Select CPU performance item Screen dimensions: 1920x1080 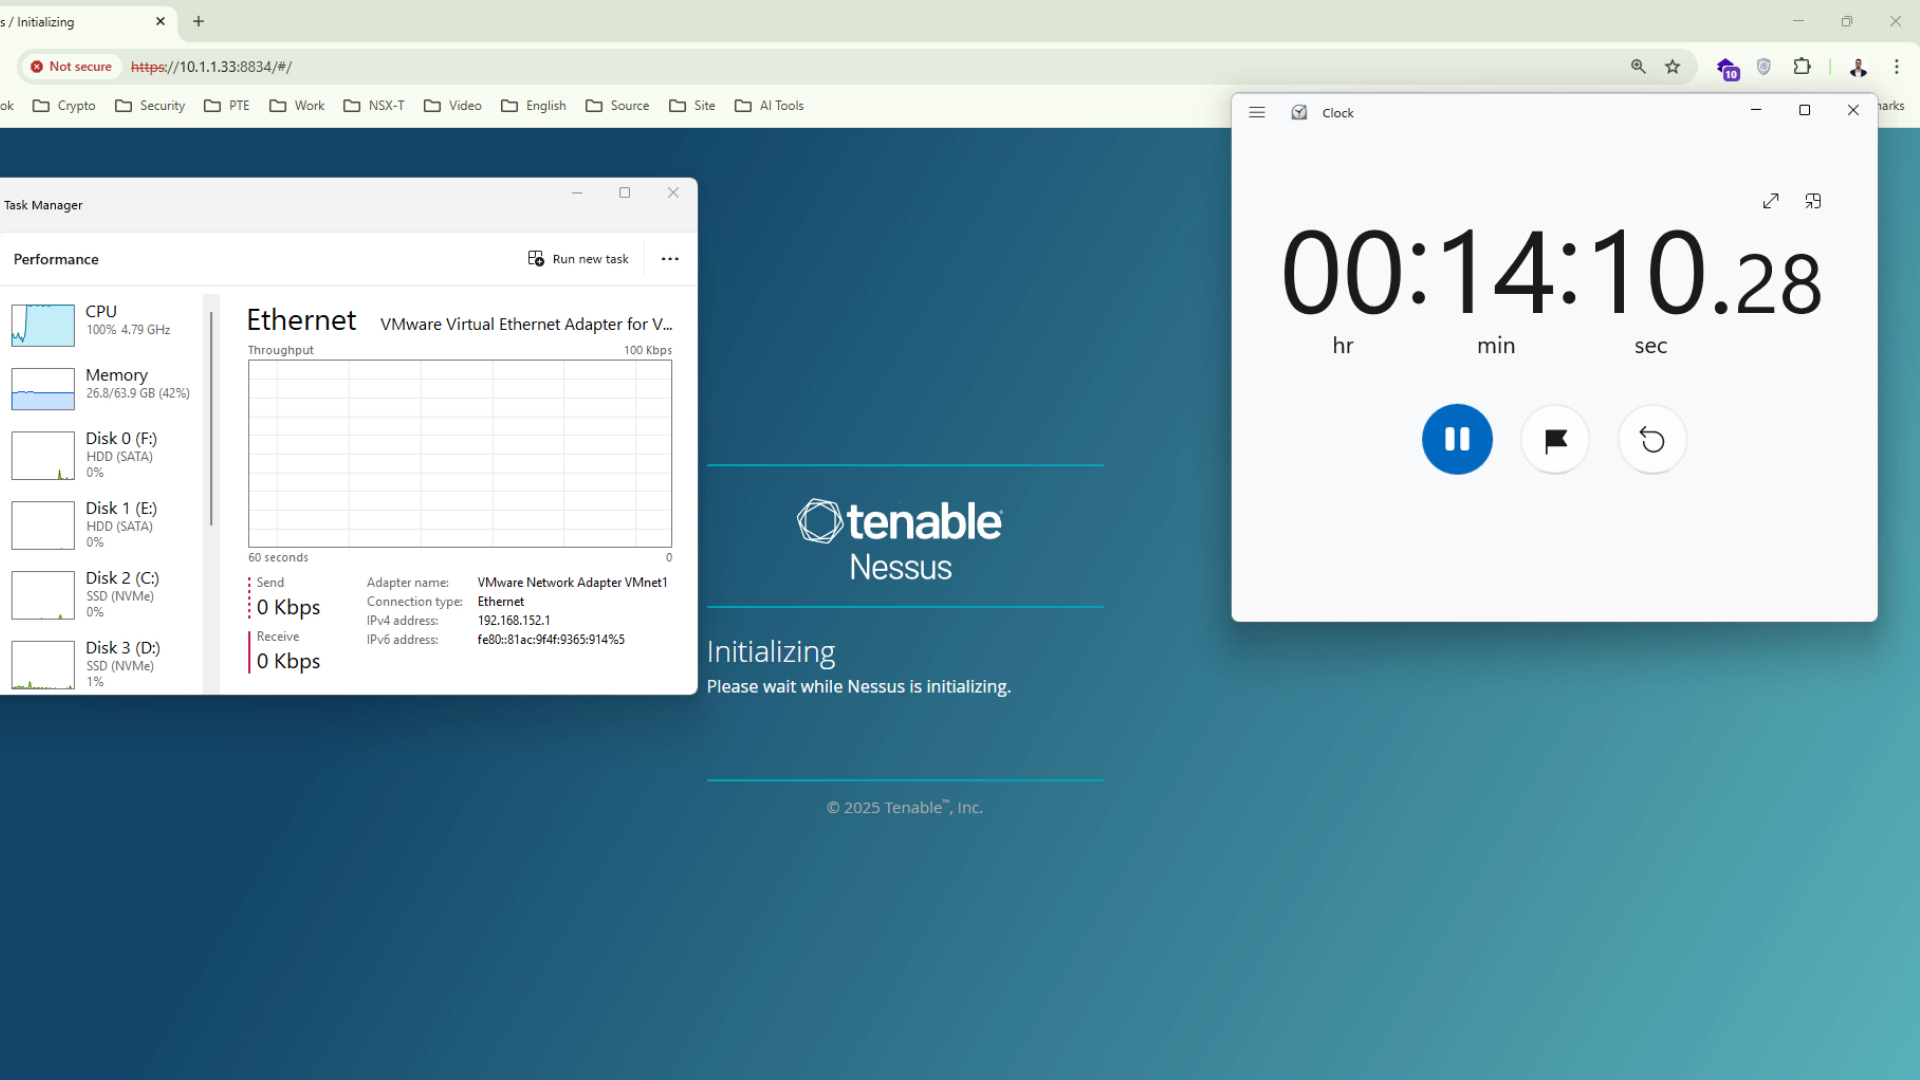(x=100, y=320)
